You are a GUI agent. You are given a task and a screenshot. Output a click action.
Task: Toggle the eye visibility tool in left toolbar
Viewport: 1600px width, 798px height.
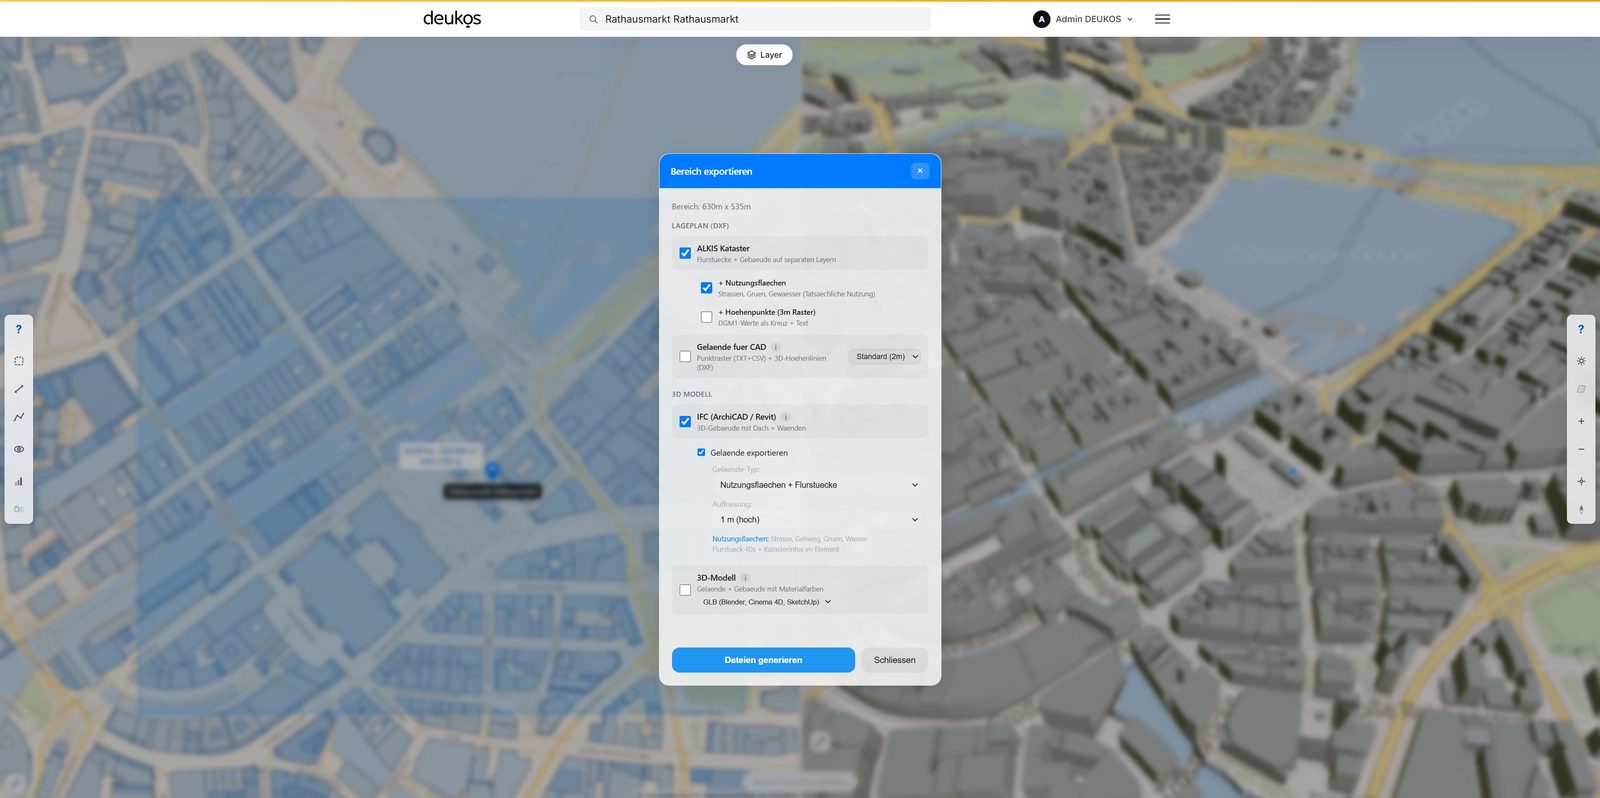(x=18, y=449)
